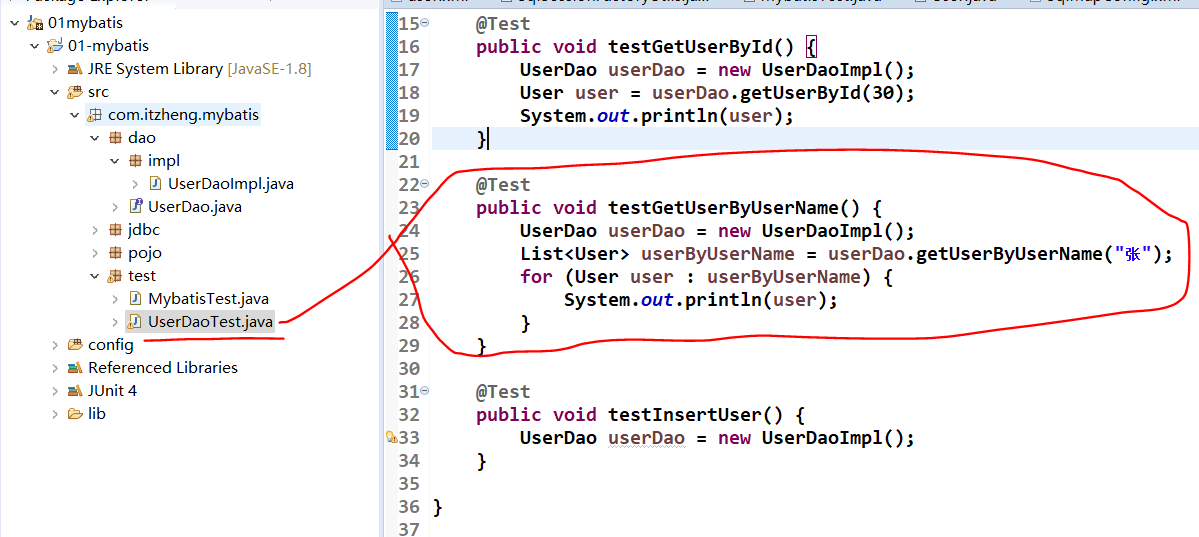
Task: Fold the method at line 15
Action: [x=425, y=23]
